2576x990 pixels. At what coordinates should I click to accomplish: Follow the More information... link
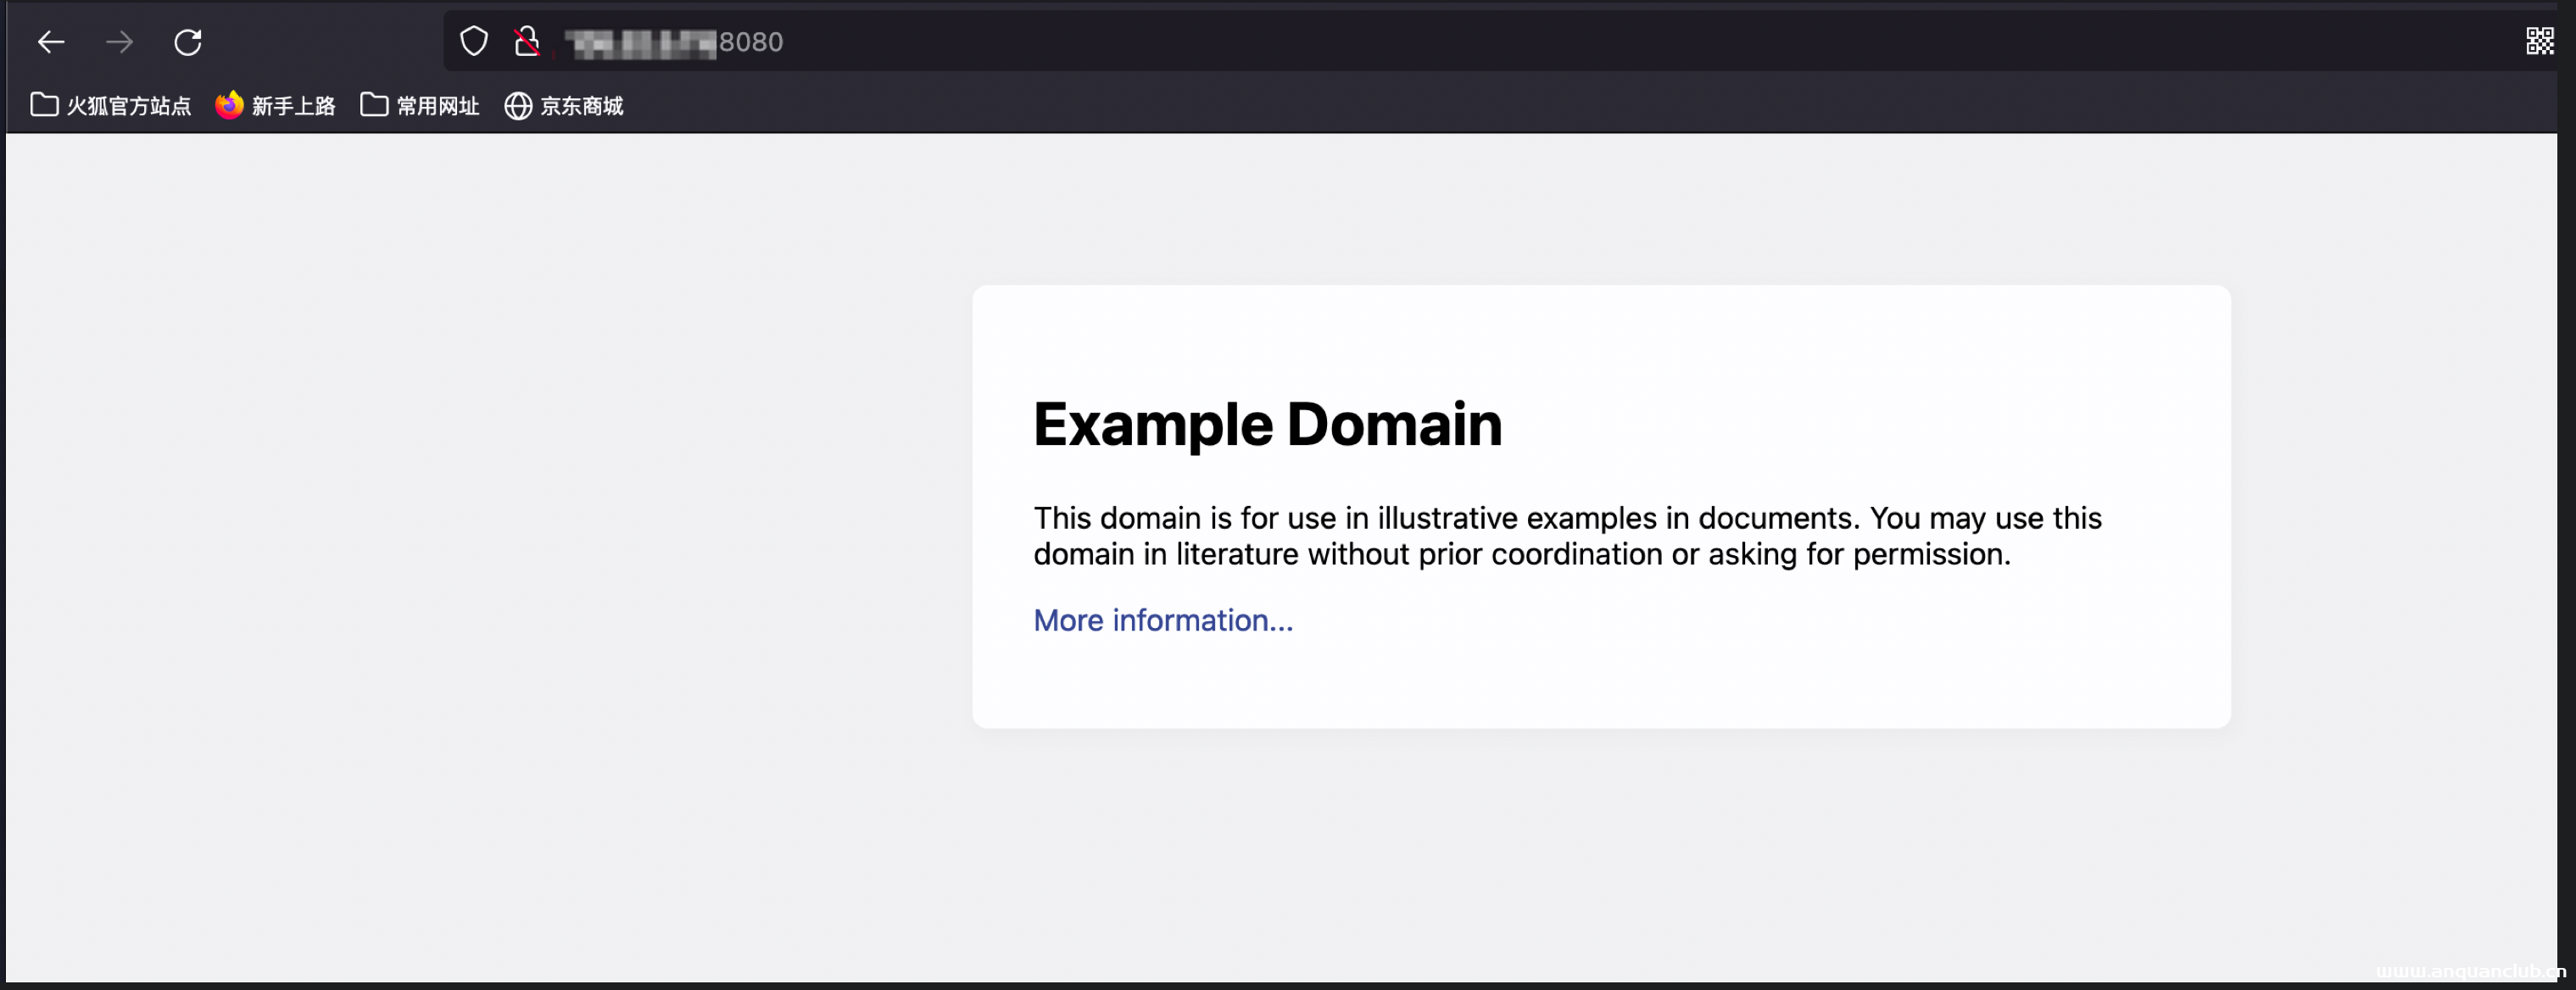(1163, 620)
